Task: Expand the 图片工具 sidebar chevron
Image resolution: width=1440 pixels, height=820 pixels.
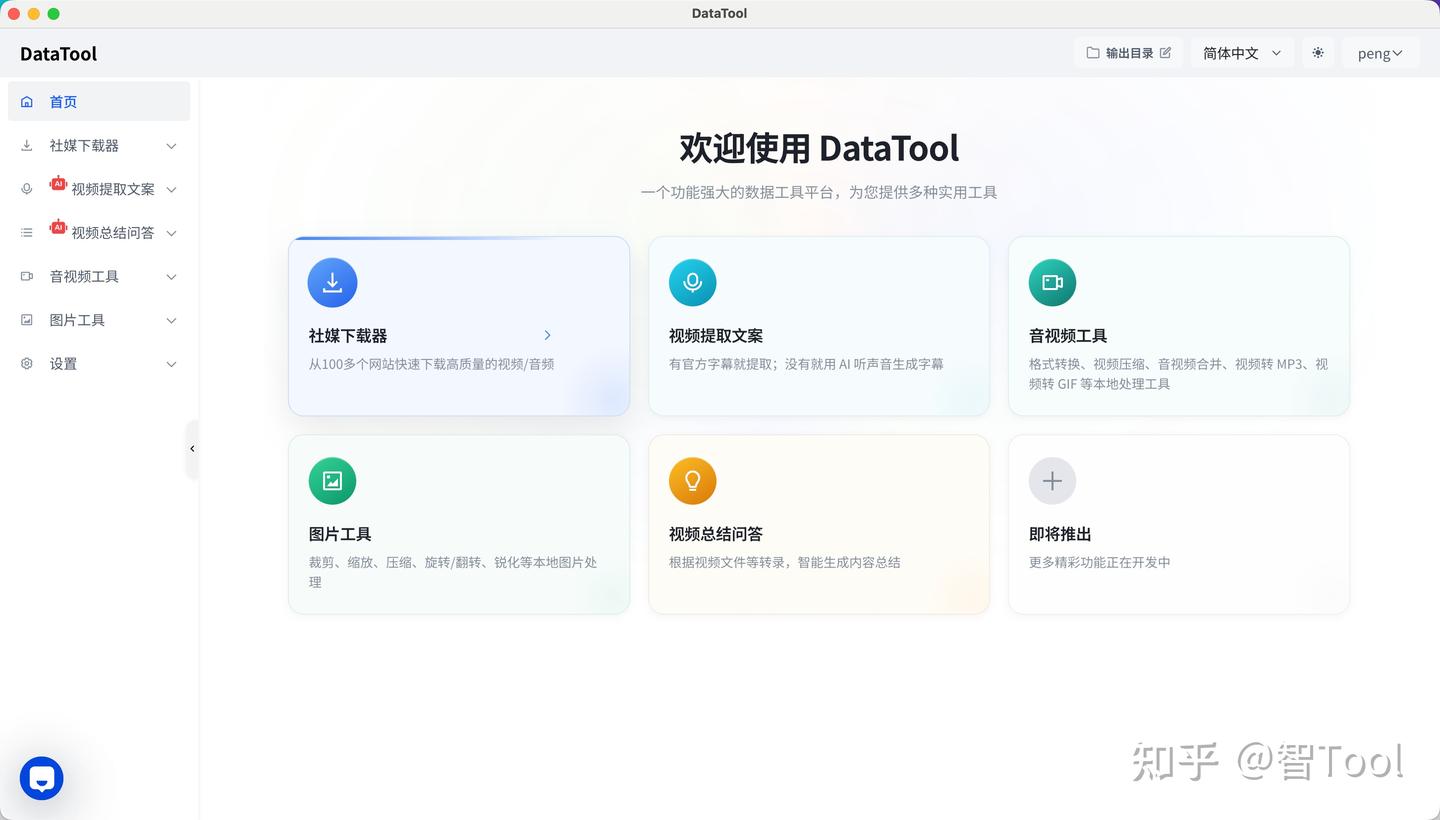Action: click(171, 321)
